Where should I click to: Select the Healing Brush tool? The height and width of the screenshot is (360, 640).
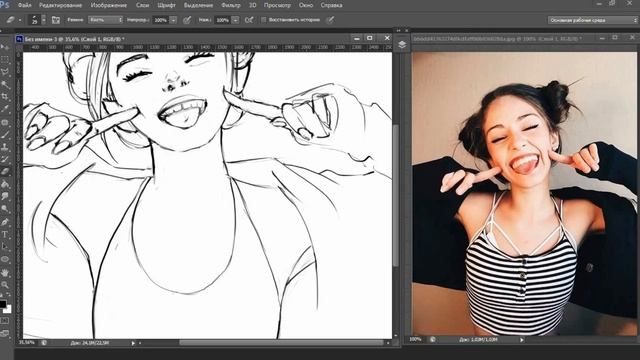tap(5, 122)
